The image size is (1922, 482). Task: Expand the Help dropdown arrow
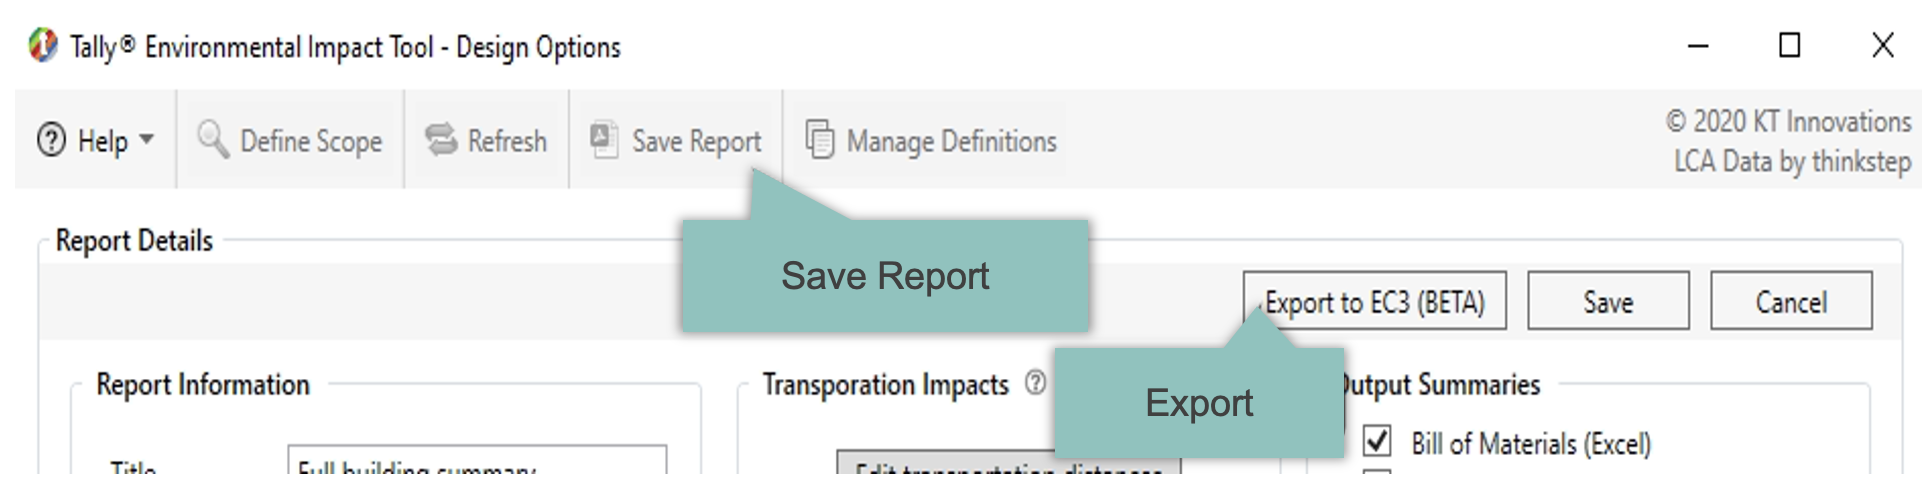tap(147, 139)
